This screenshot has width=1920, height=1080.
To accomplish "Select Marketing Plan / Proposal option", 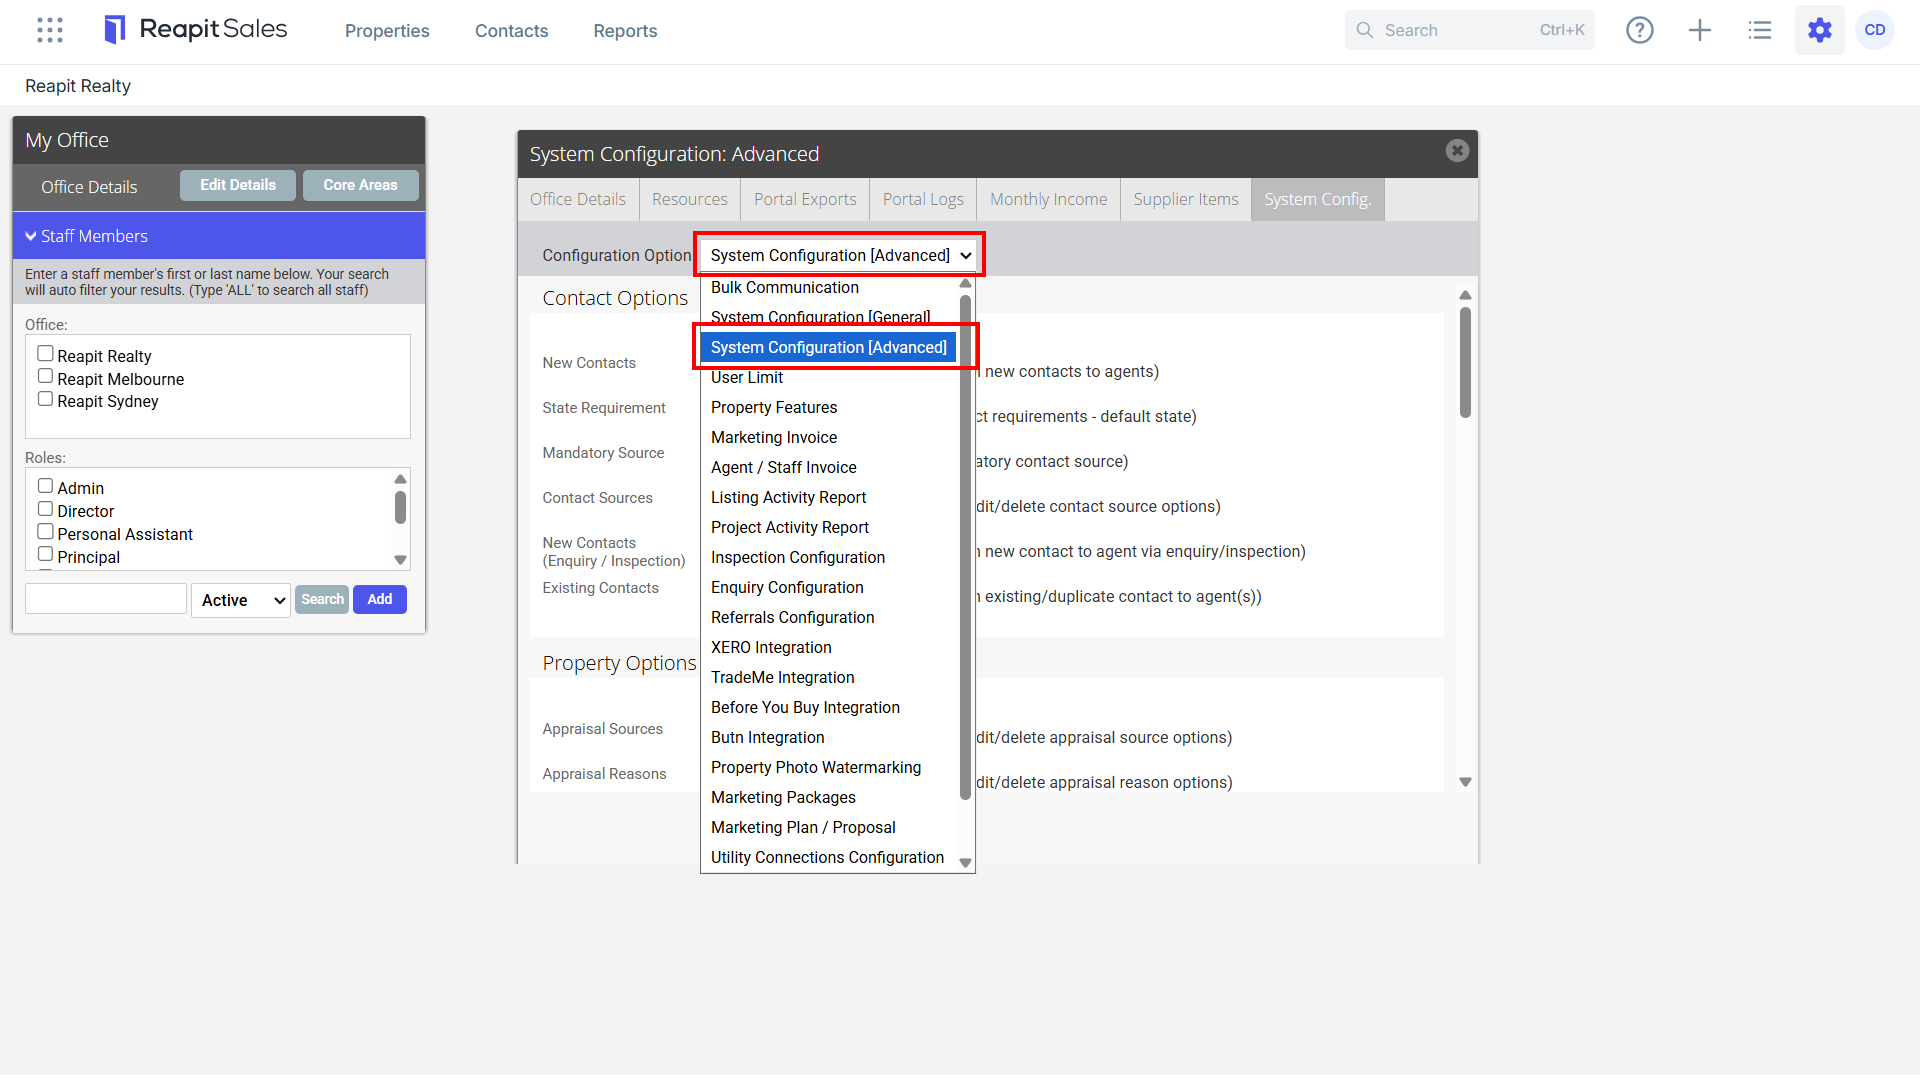I will pos(829,827).
